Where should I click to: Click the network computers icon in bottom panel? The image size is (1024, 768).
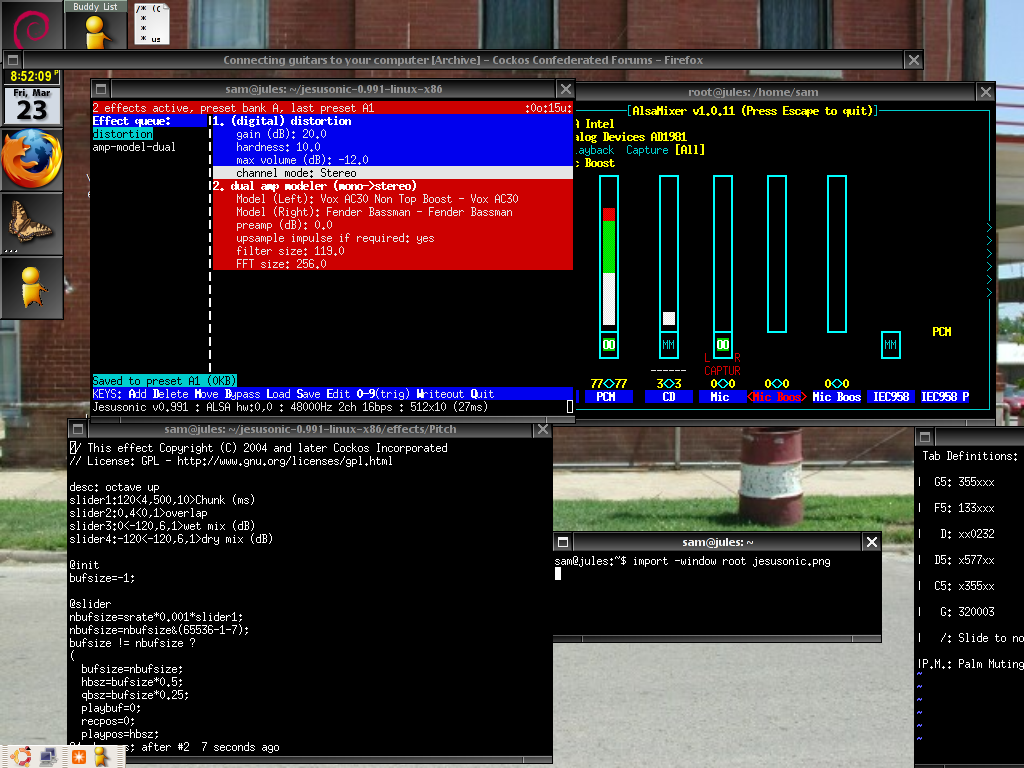47,757
